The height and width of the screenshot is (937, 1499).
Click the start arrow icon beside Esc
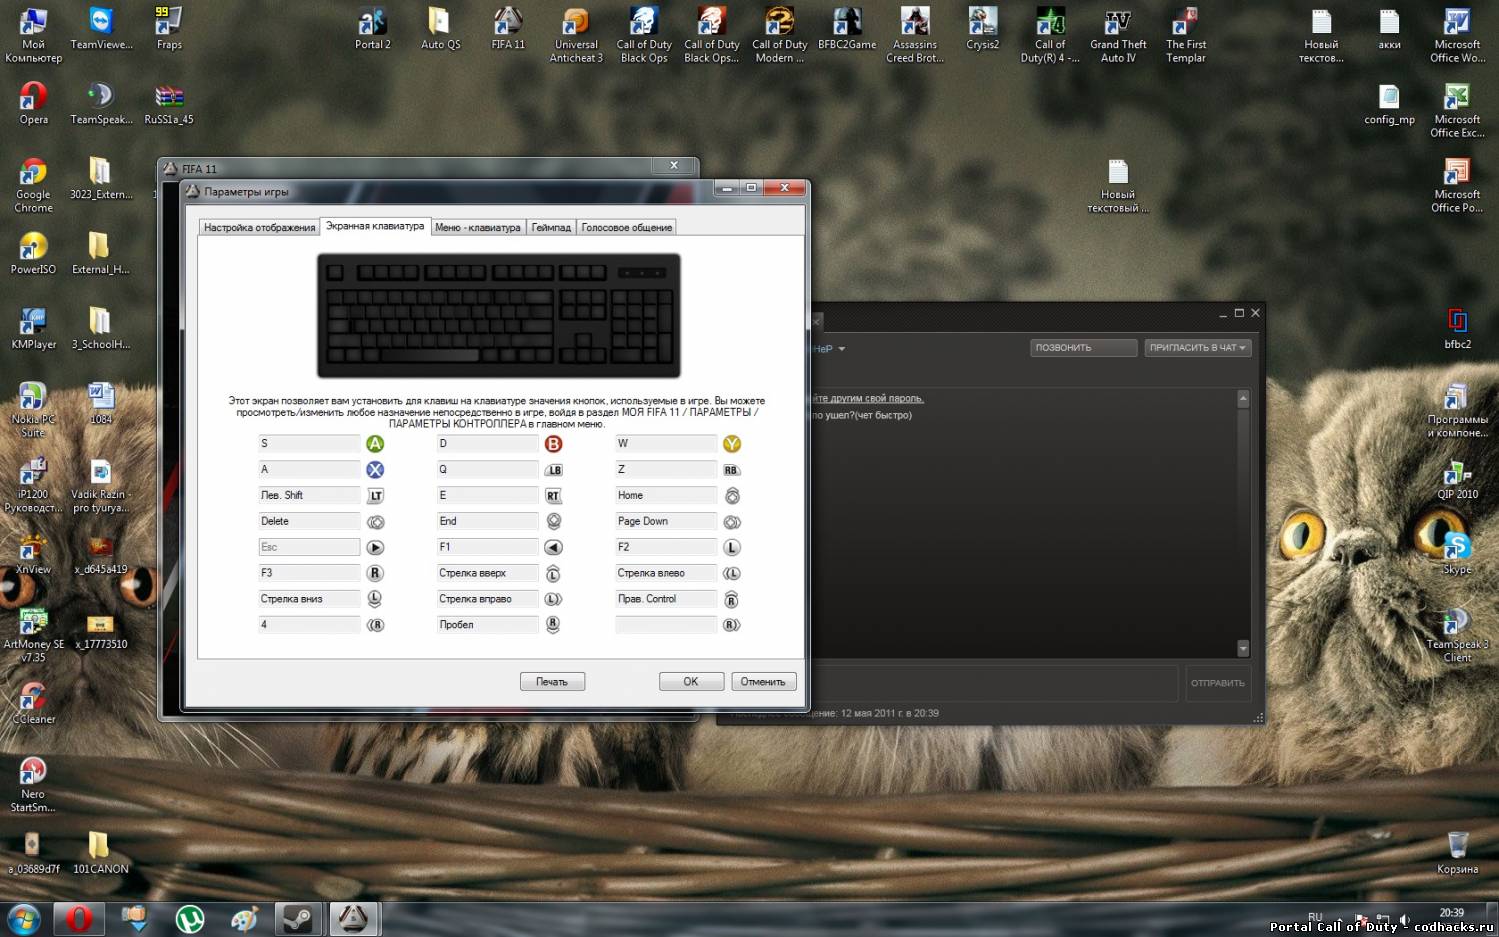(375, 548)
